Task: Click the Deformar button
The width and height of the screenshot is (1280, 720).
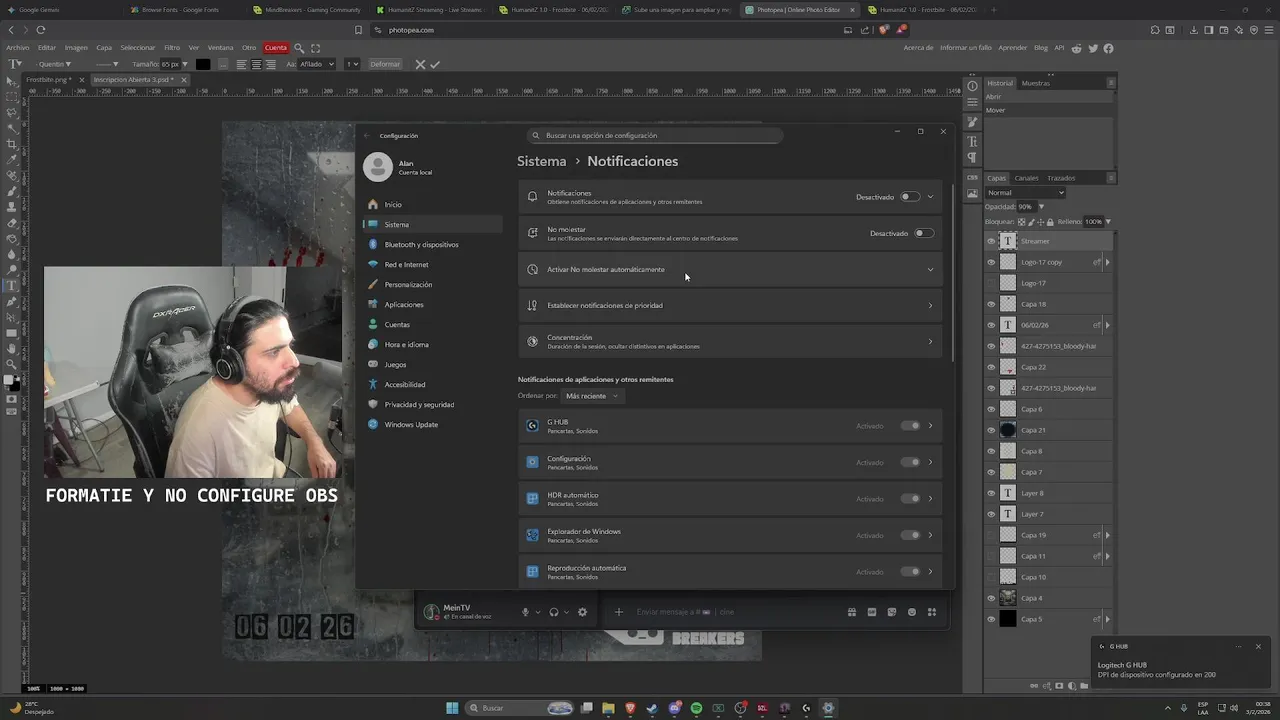Action: click(x=385, y=64)
